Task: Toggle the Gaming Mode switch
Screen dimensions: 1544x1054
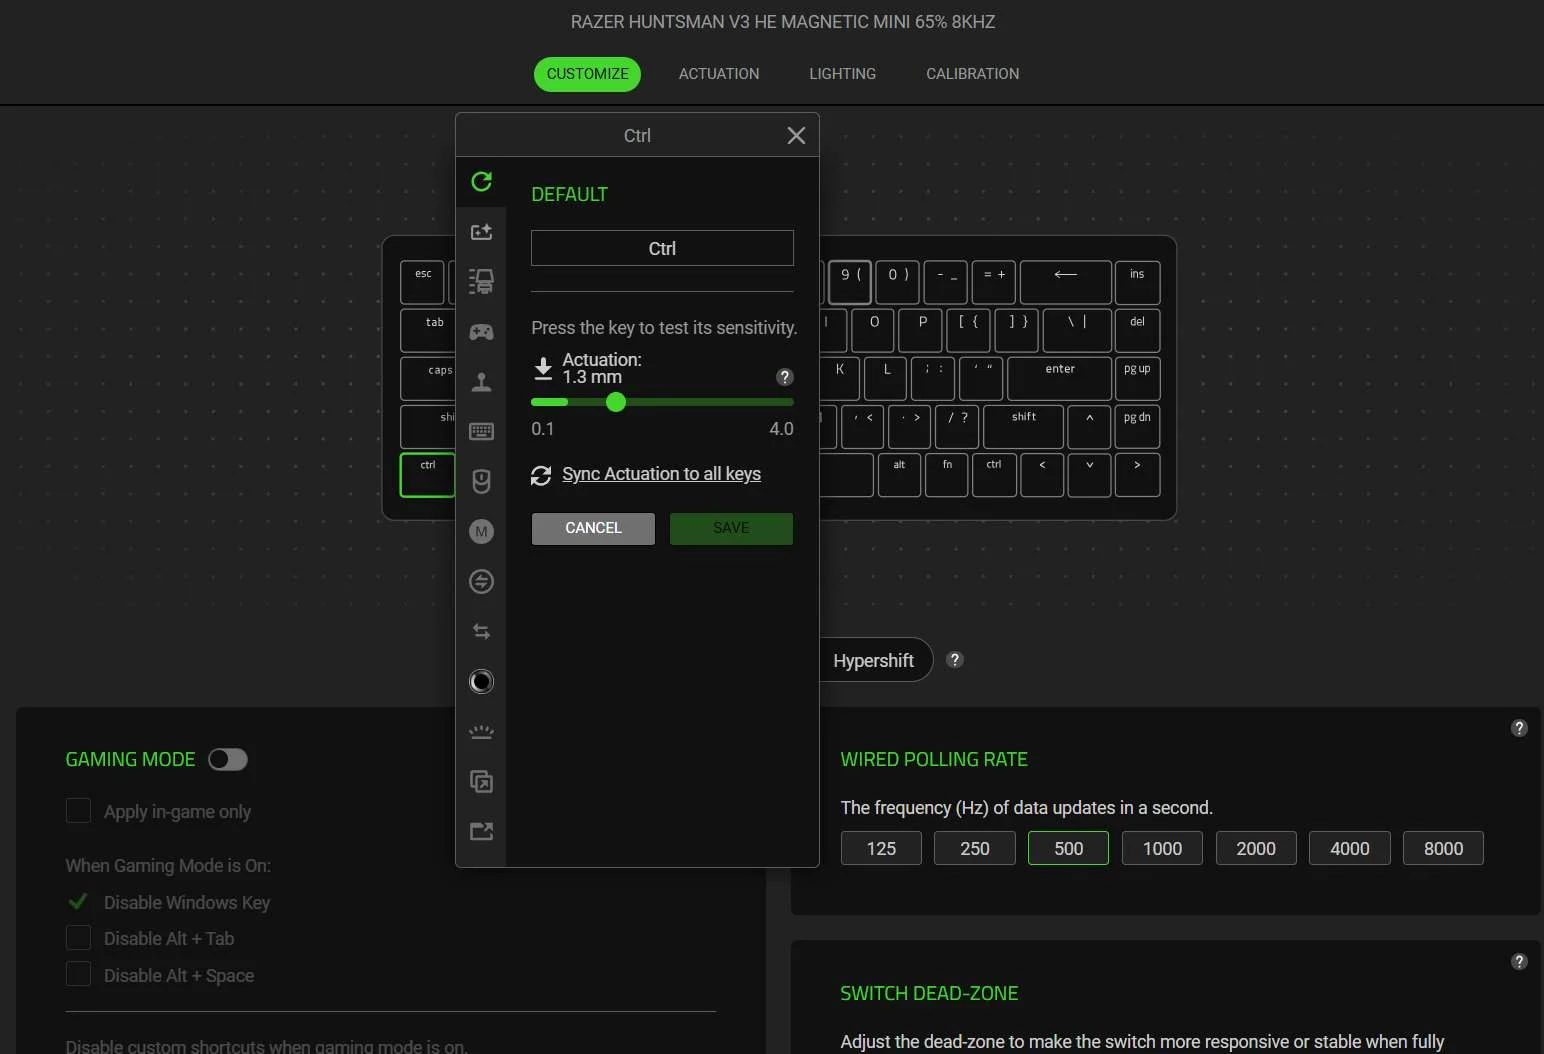Action: [228, 760]
